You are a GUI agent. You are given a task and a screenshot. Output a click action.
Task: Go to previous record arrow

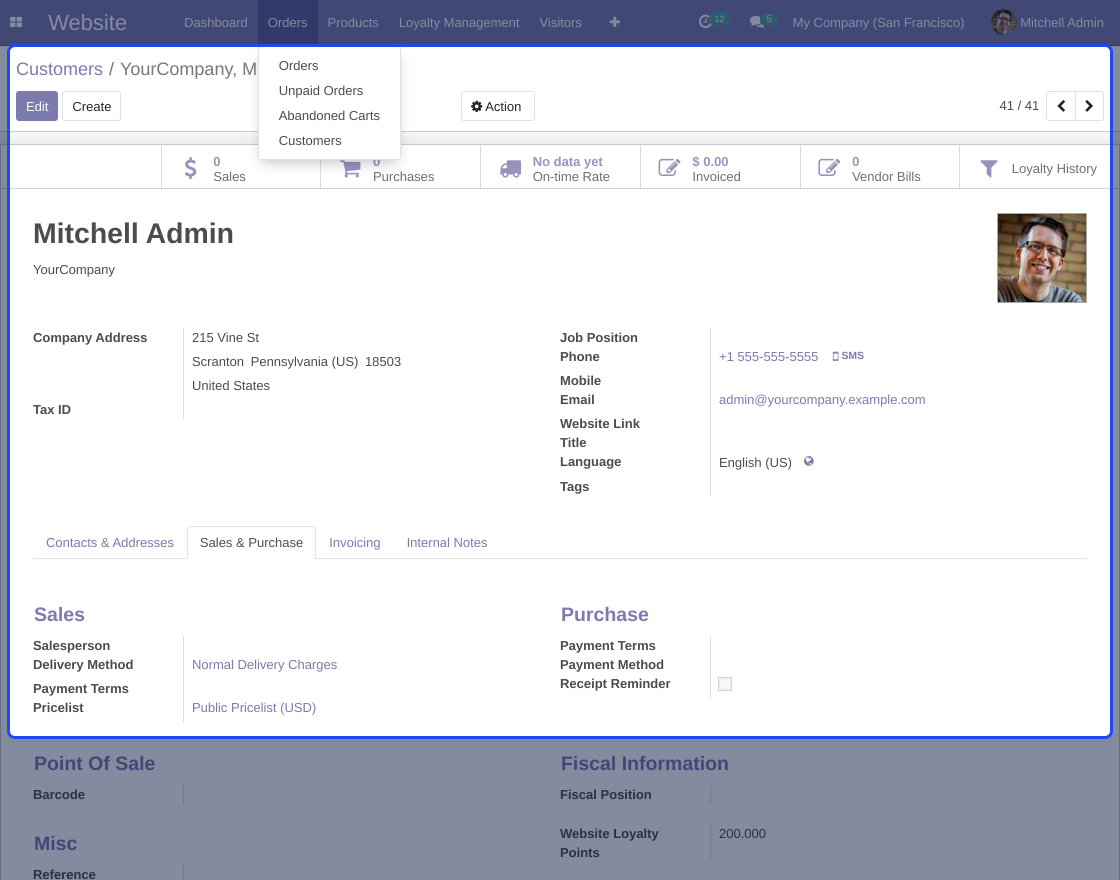pyautogui.click(x=1061, y=106)
